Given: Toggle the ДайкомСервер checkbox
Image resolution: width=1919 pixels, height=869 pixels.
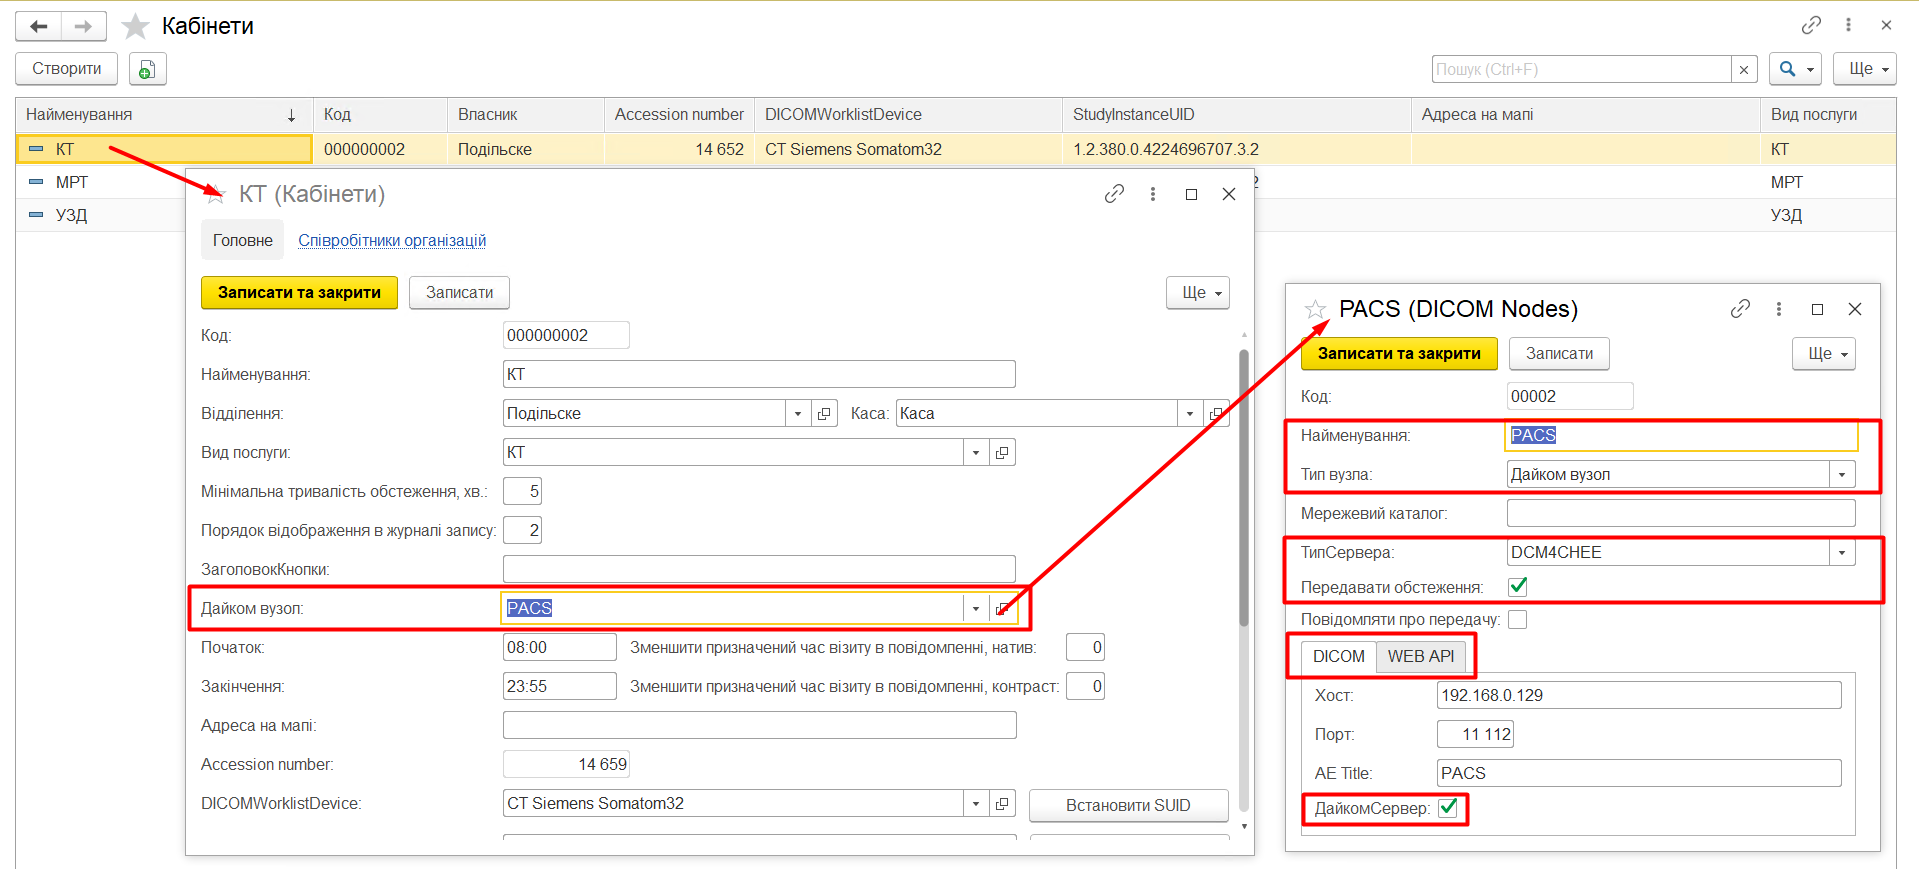Looking at the screenshot, I should tap(1447, 808).
